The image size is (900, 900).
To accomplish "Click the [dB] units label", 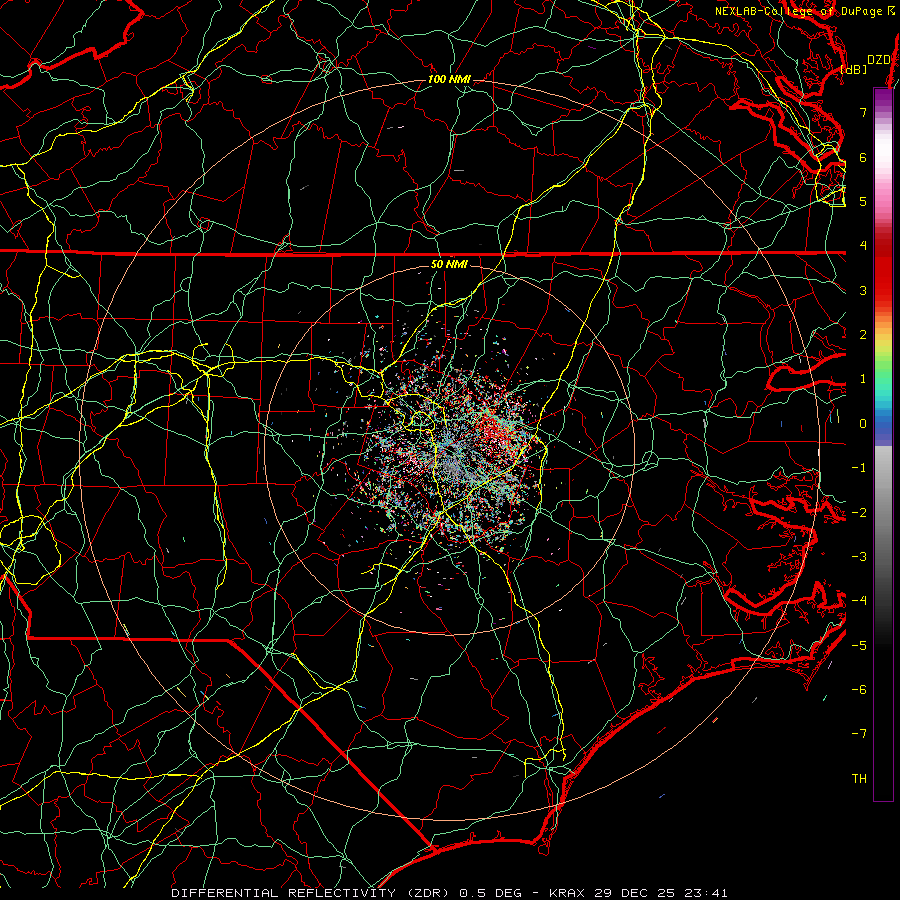I will 854,69.
